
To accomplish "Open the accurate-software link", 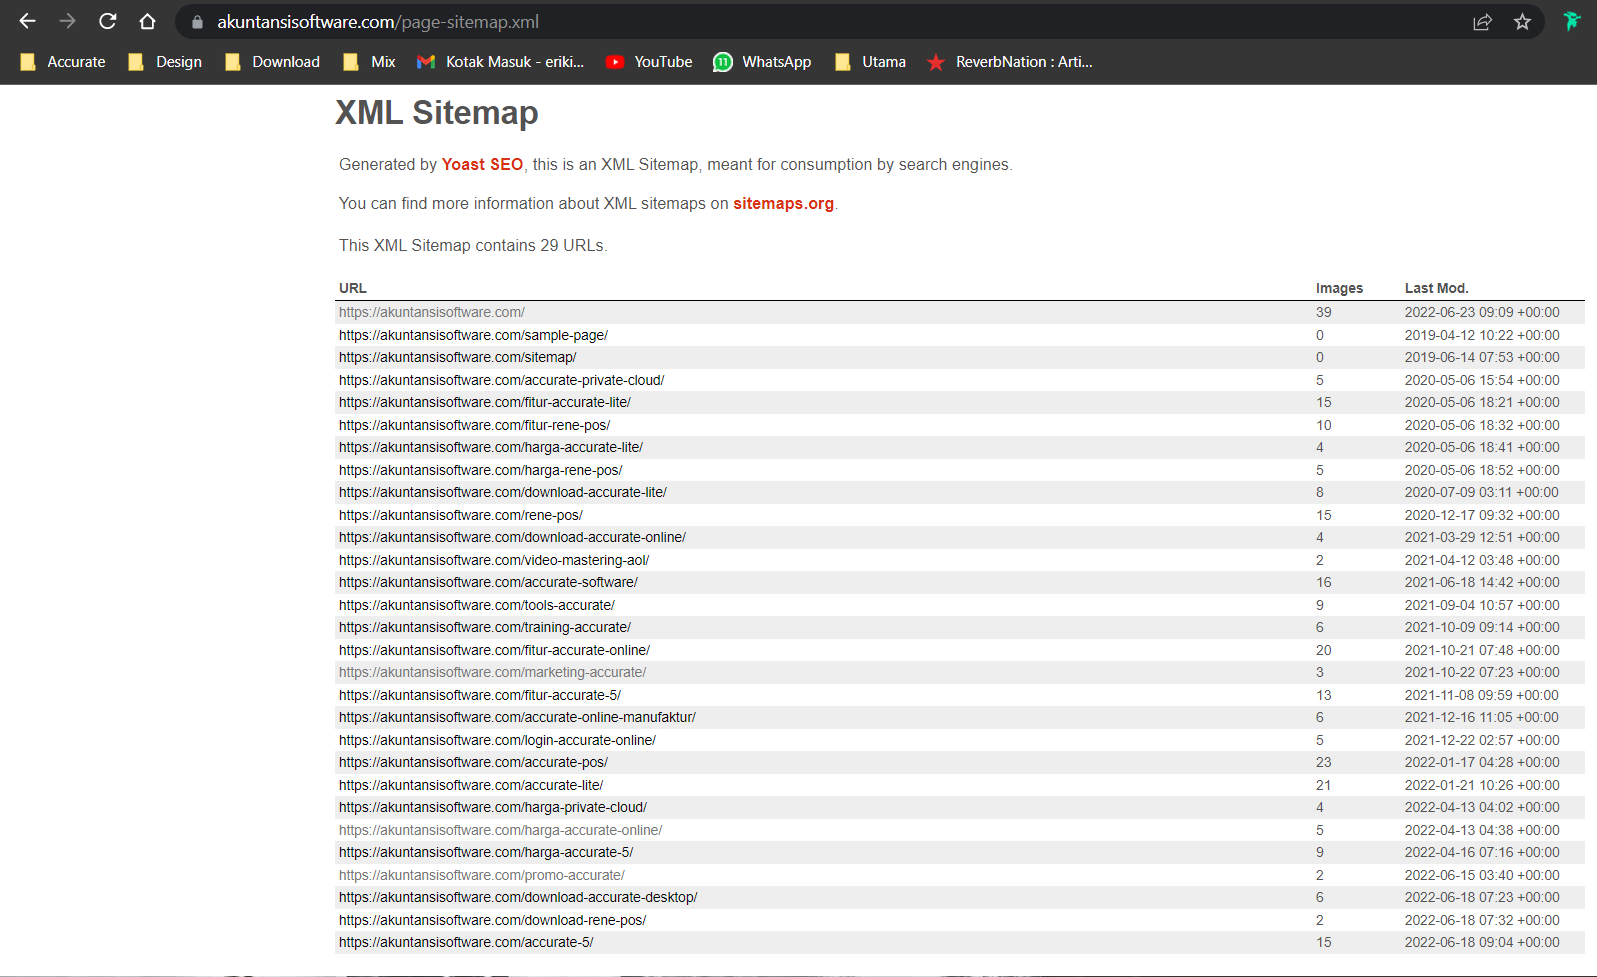I will click(488, 583).
